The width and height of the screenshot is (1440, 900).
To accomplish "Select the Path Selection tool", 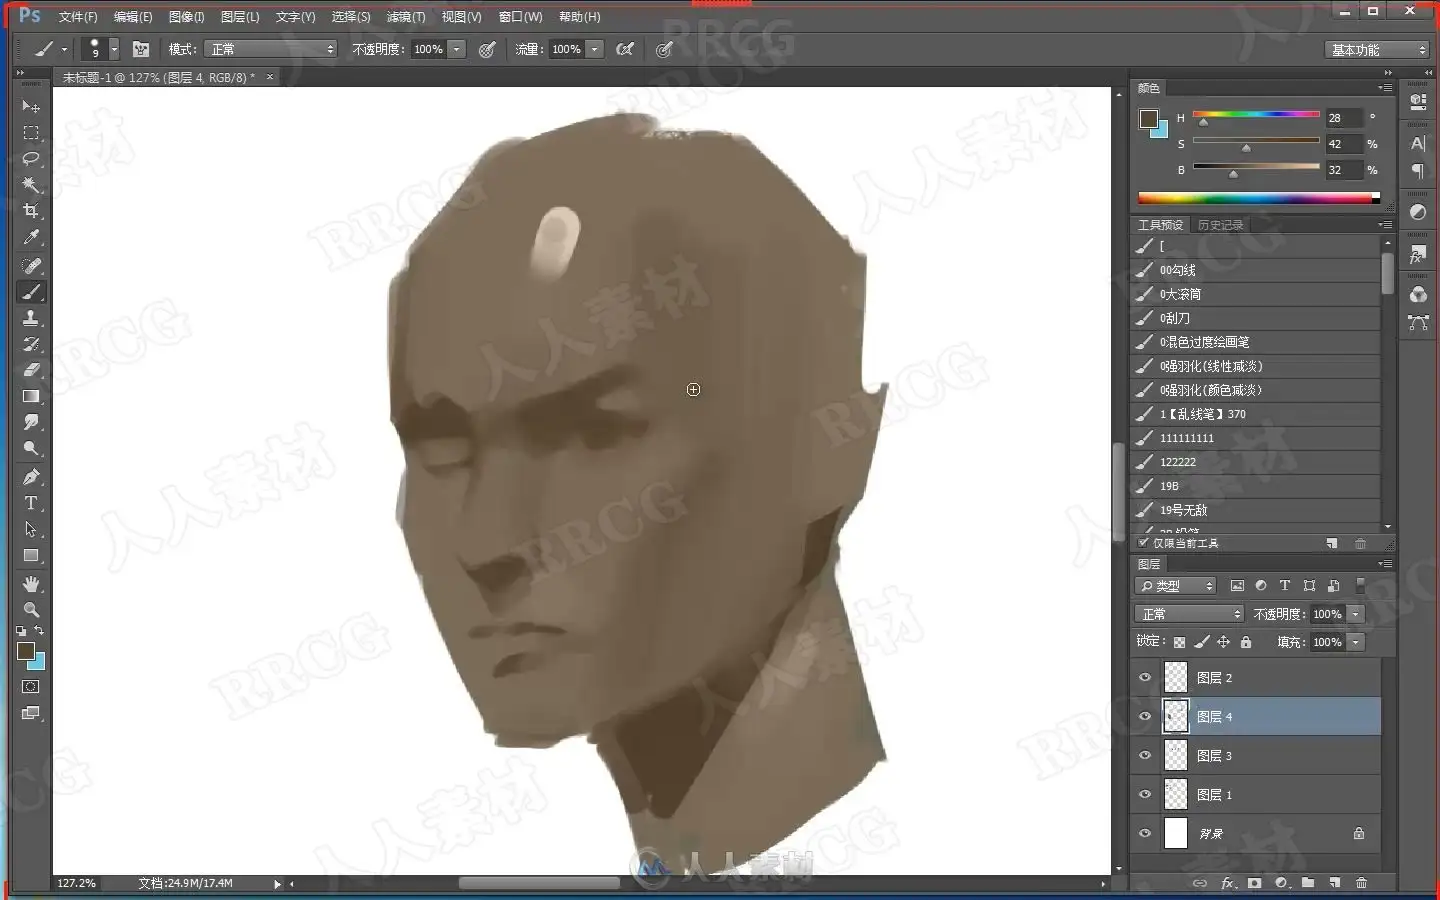I will tap(31, 529).
